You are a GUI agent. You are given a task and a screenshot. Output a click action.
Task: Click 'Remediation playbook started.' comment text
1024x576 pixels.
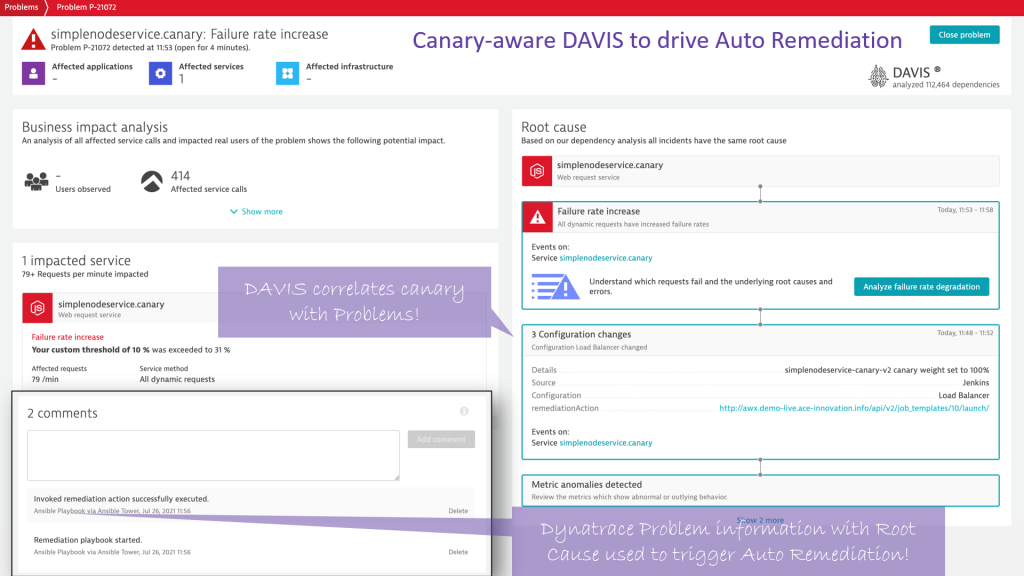tap(88, 540)
